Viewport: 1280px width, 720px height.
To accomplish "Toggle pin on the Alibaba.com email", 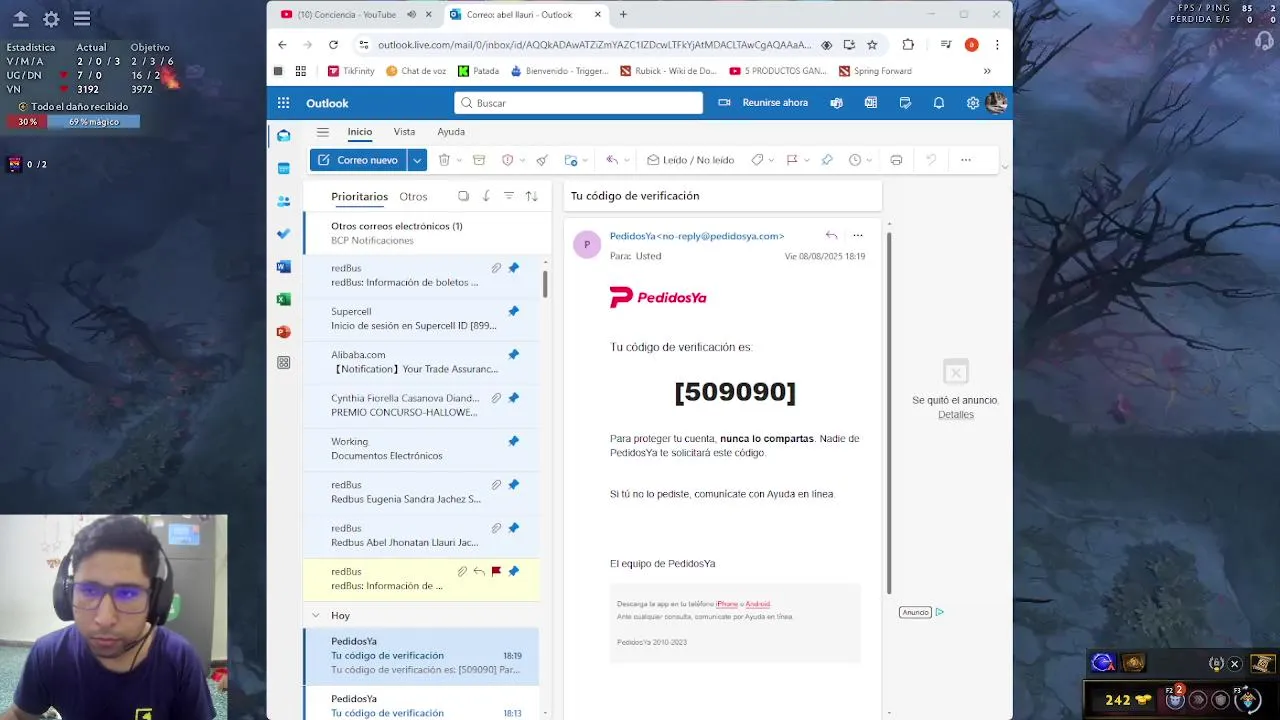I will tap(513, 355).
